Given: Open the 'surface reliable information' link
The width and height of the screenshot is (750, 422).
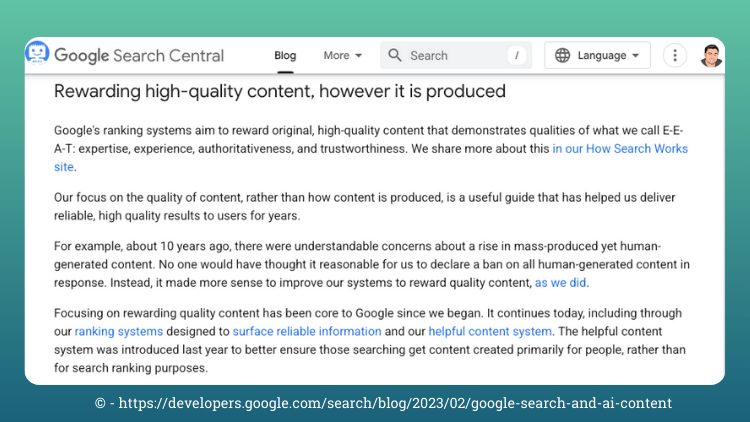Looking at the screenshot, I should 307,332.
